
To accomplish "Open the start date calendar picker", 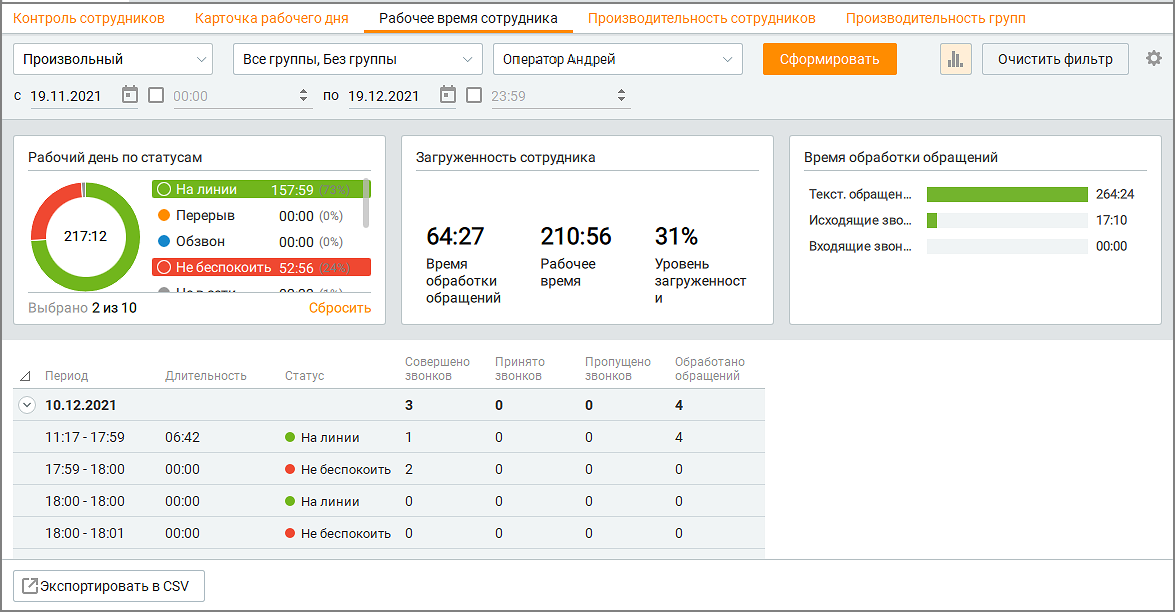I will [x=130, y=95].
